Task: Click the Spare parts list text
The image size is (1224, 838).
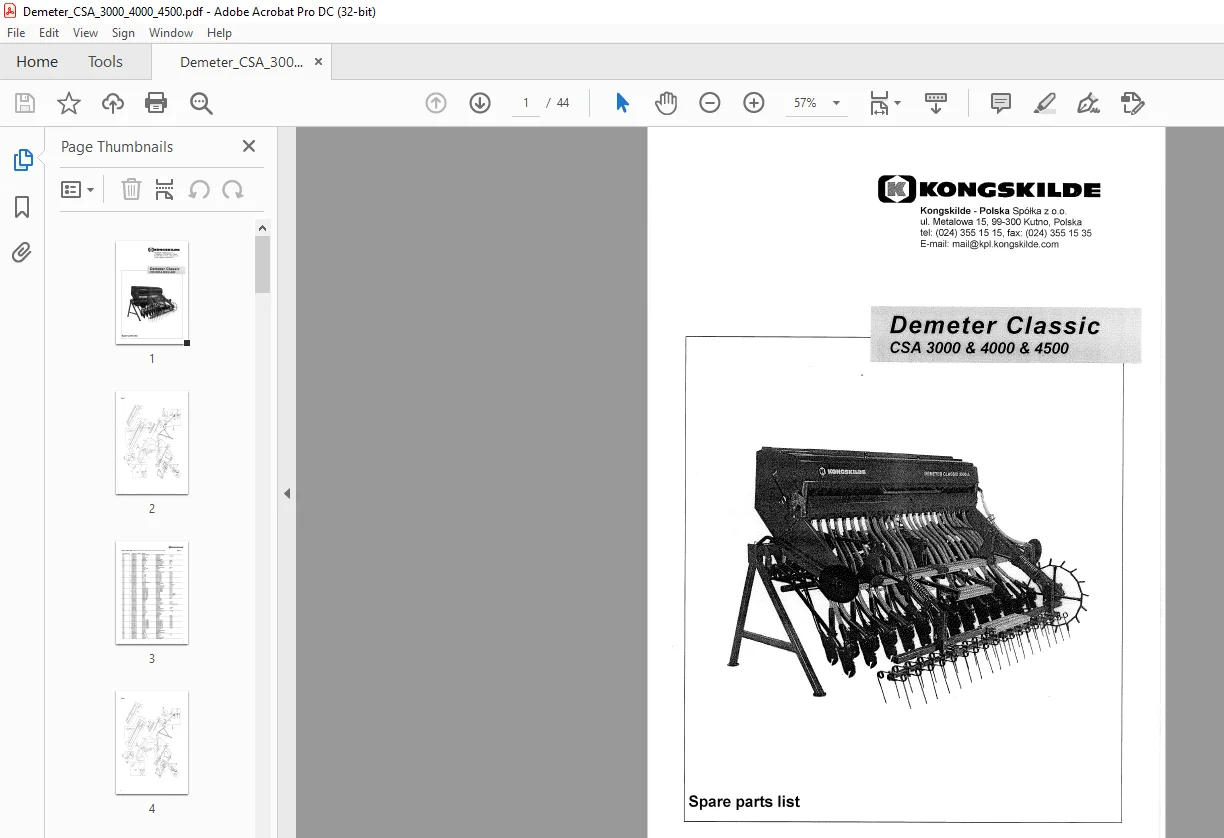Action: point(744,801)
